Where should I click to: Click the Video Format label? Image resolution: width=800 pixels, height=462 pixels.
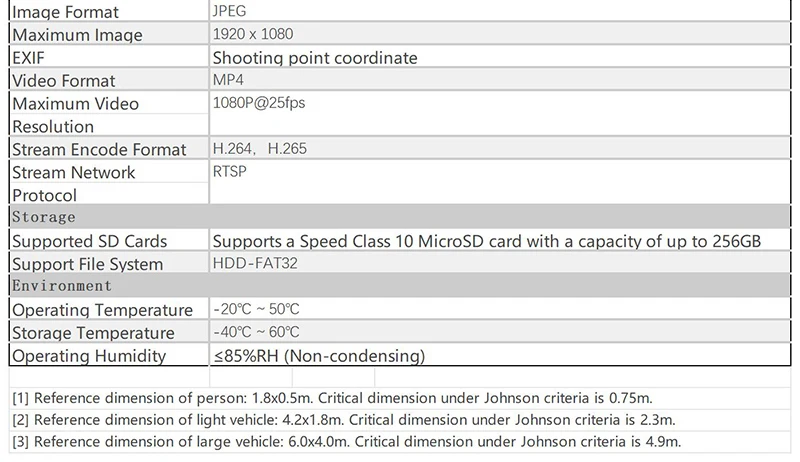[x=64, y=81]
